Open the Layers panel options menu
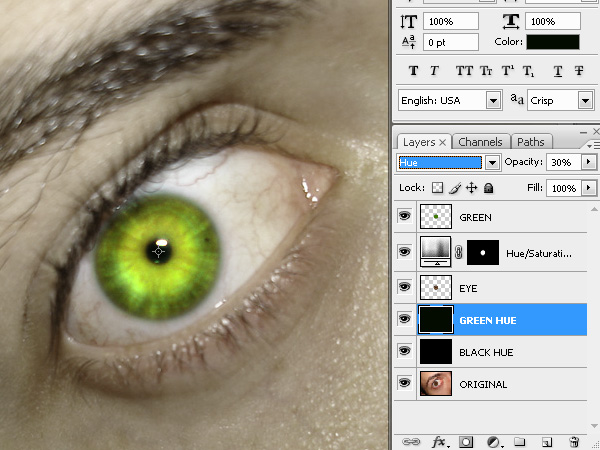Viewport: 600px width, 450px height. pyautogui.click(x=593, y=145)
